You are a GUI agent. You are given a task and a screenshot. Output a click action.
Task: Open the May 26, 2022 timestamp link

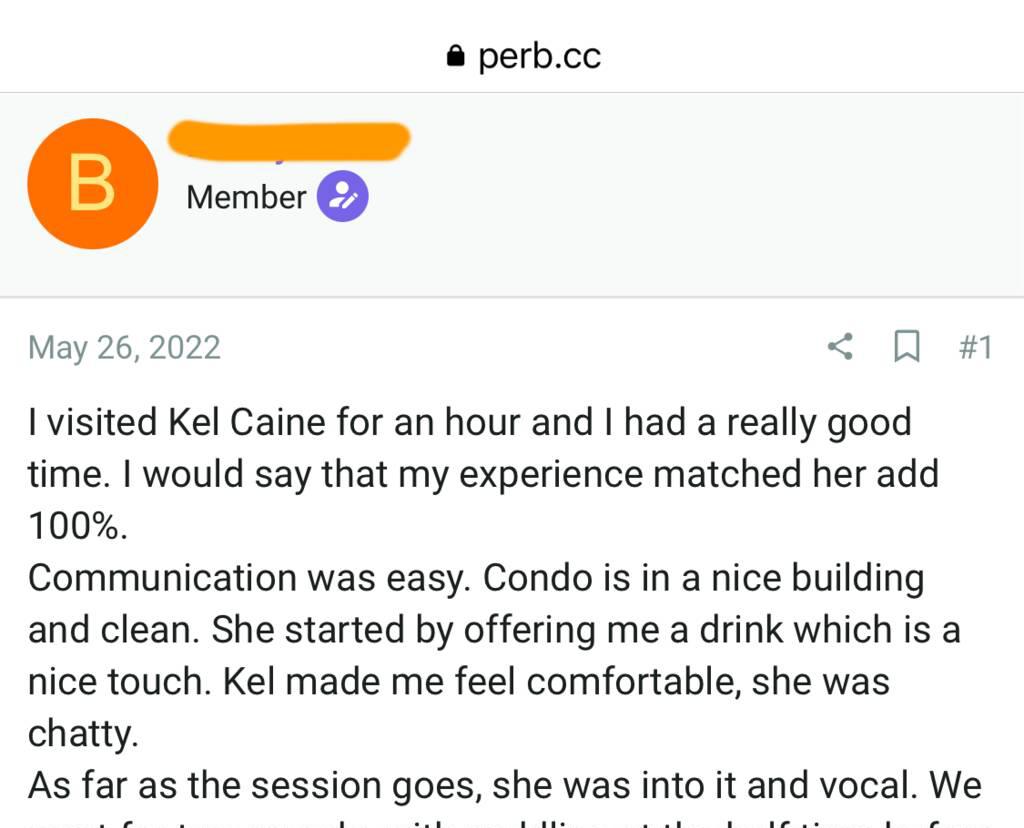[x=124, y=347]
